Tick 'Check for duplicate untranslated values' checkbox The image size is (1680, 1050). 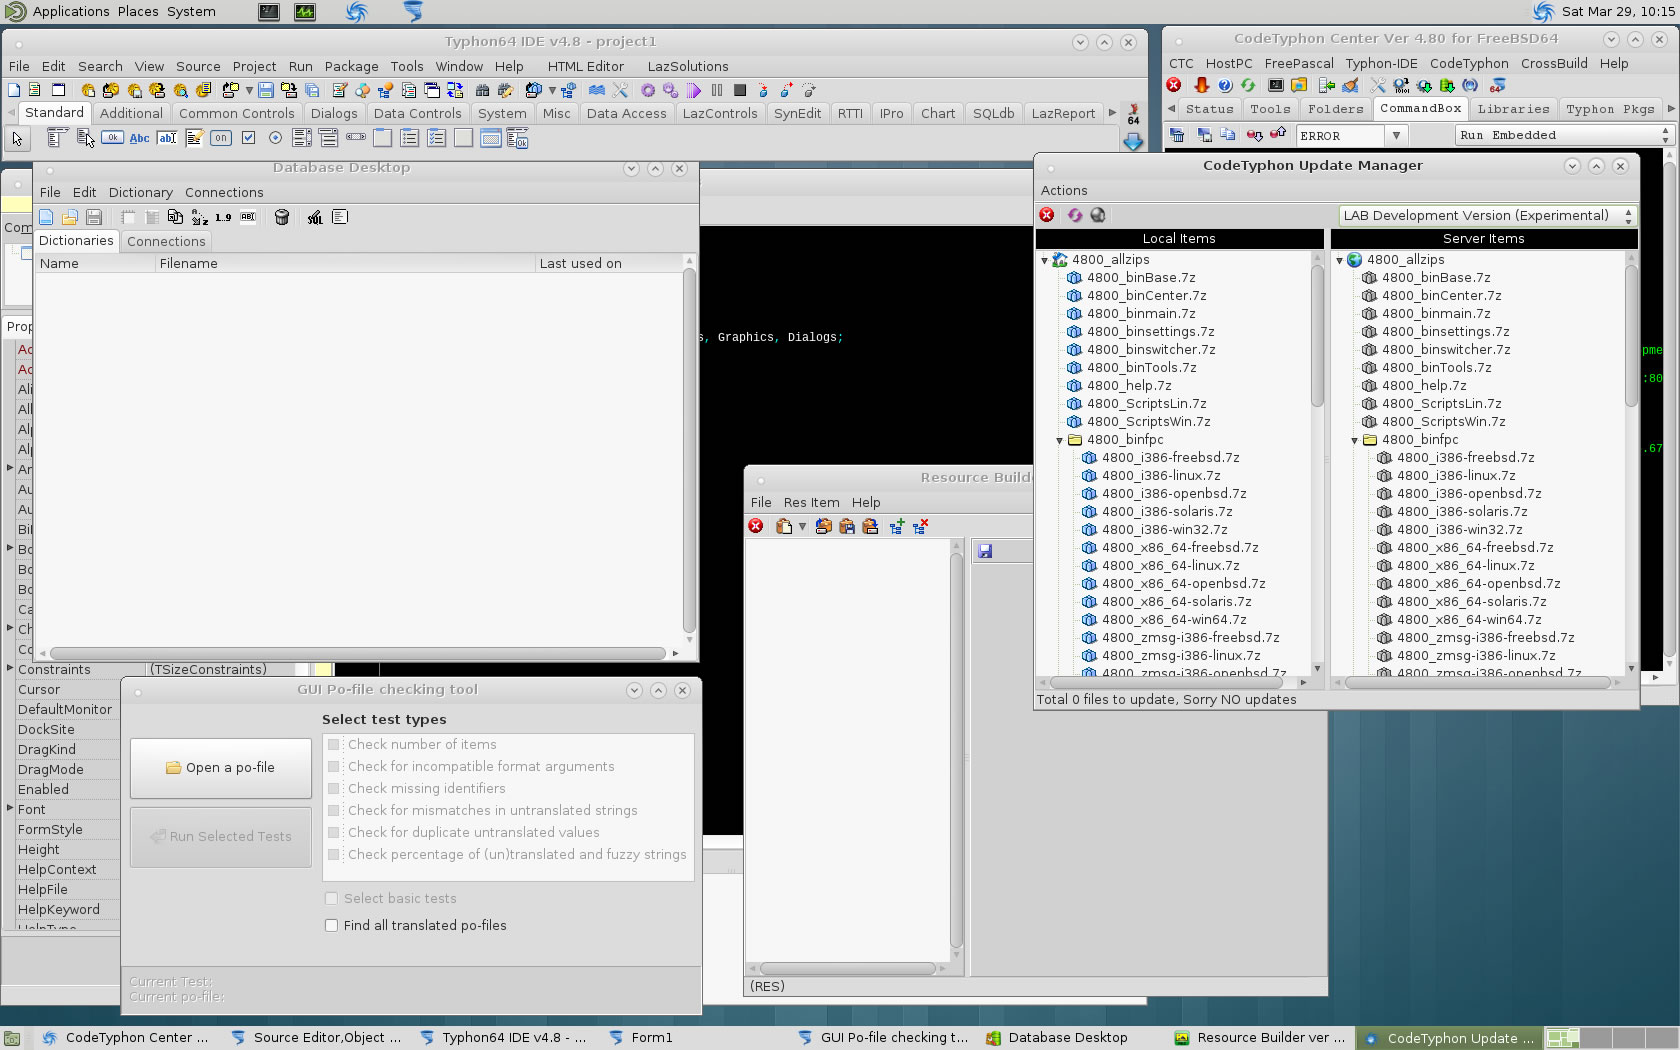point(334,833)
